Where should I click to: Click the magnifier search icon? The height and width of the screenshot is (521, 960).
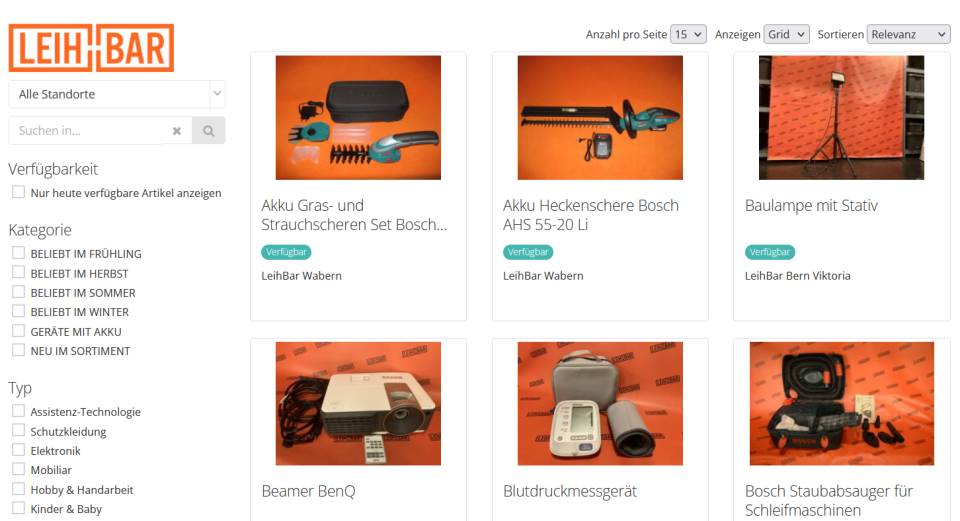[x=209, y=131]
